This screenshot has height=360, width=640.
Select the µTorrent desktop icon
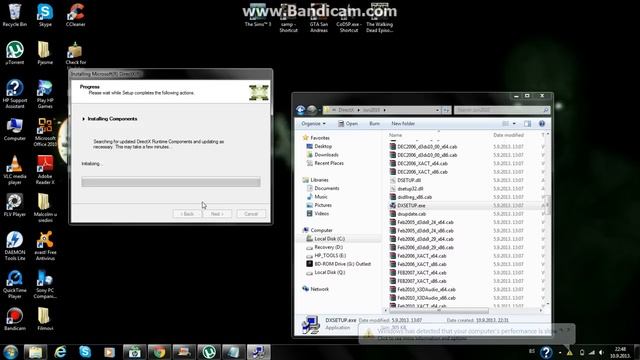click(15, 53)
